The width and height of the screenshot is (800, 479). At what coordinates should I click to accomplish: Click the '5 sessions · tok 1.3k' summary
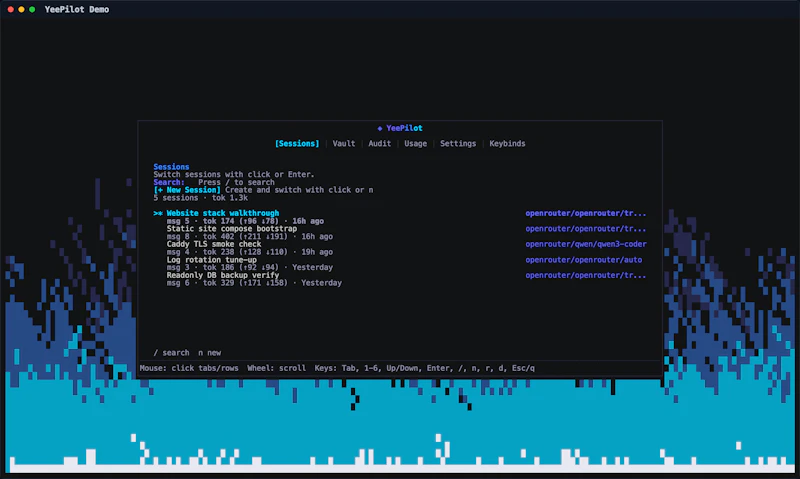[x=201, y=197]
